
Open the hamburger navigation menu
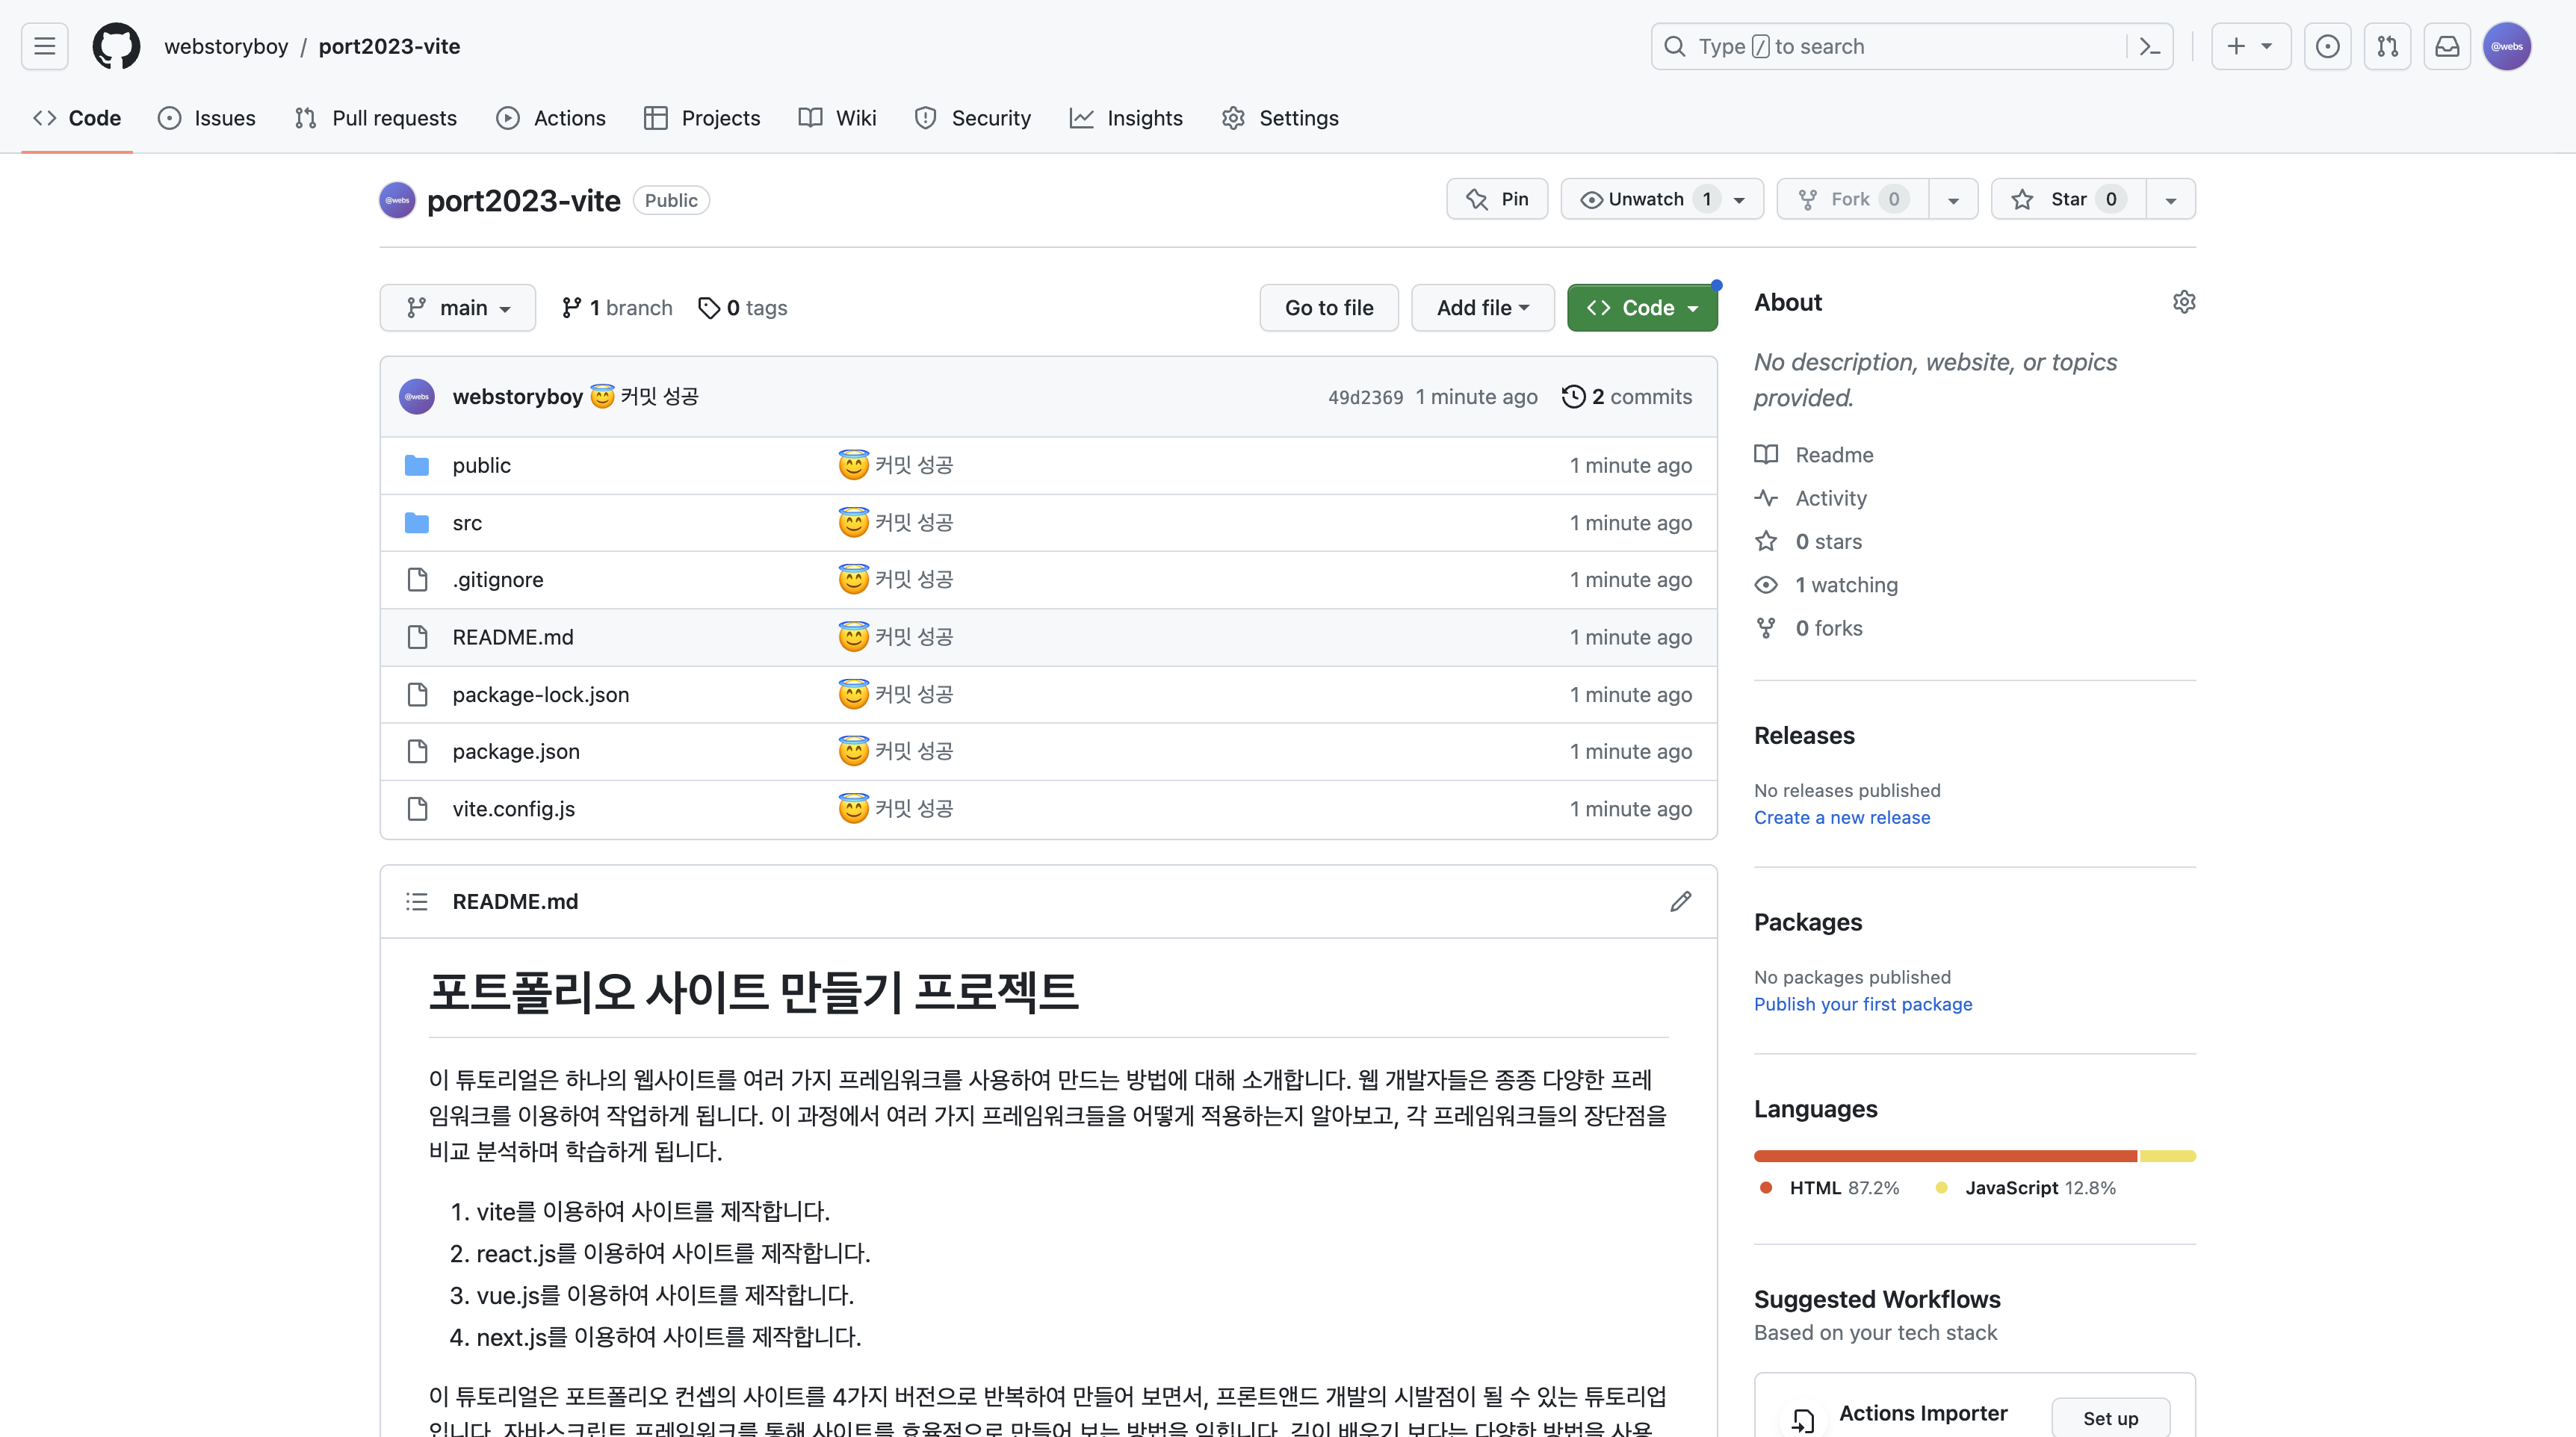[44, 46]
